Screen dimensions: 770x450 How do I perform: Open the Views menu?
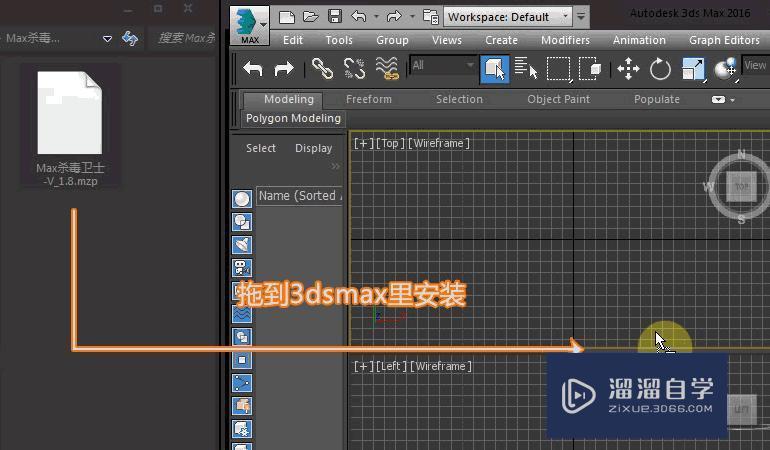click(446, 40)
